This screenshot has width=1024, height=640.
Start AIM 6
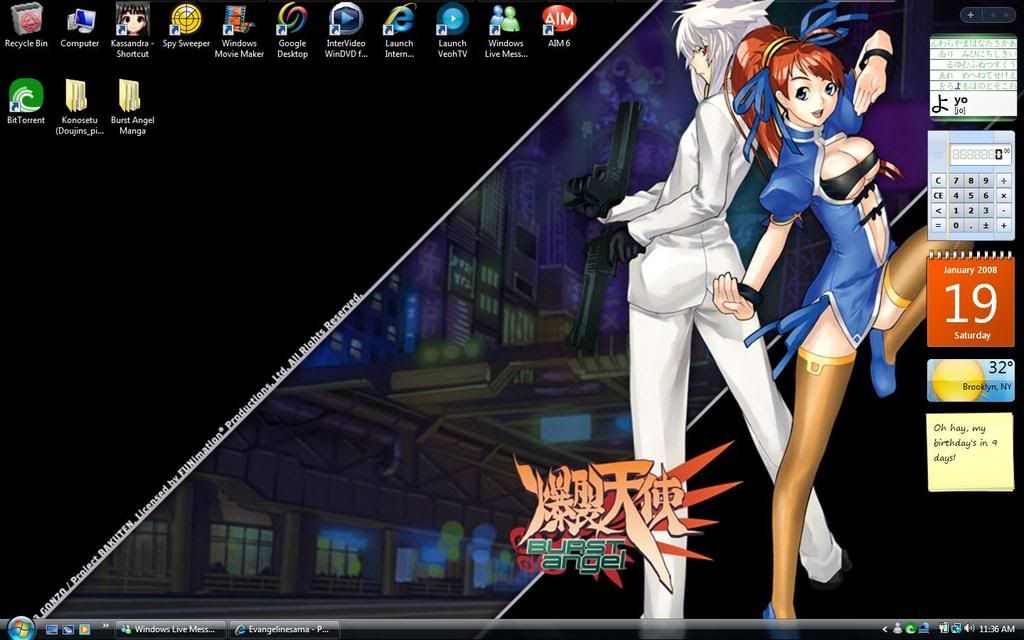[x=559, y=18]
